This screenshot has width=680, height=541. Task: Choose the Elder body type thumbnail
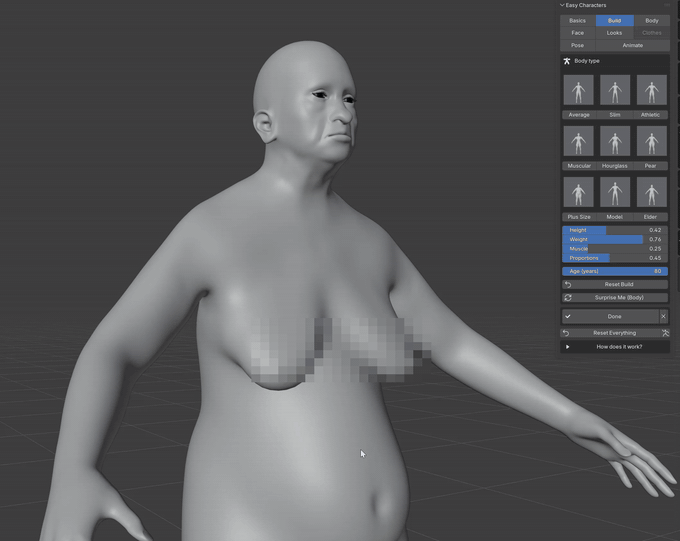pyautogui.click(x=651, y=192)
